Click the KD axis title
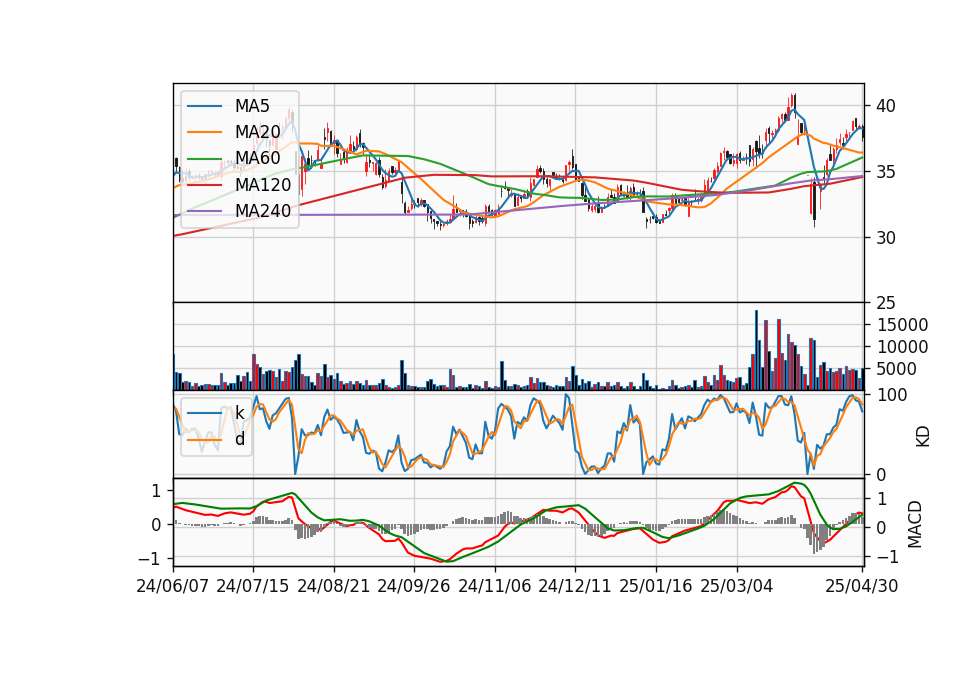This screenshot has height=690, width=960. [923, 437]
